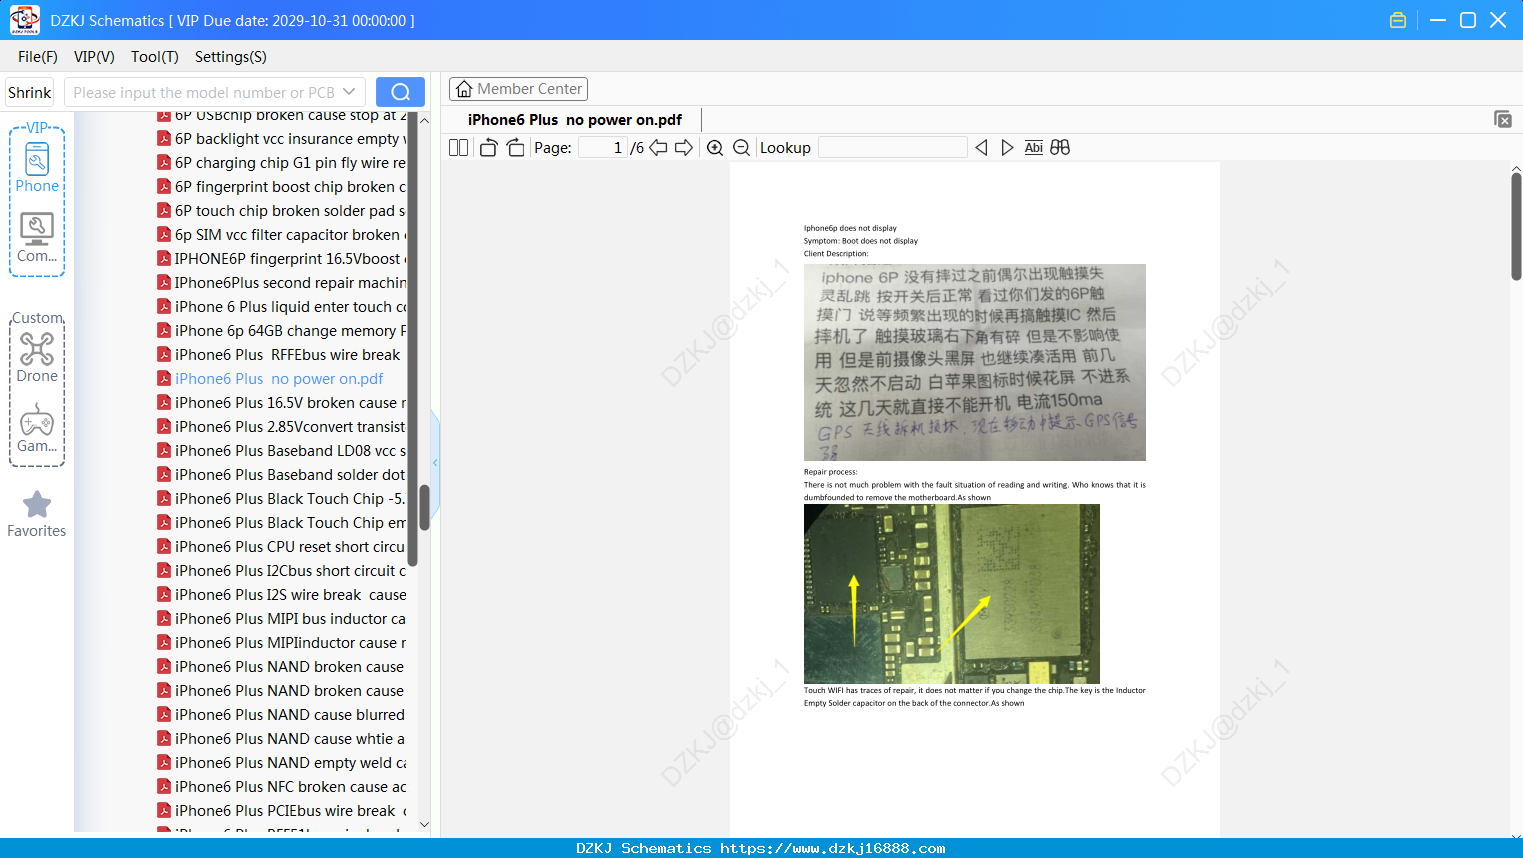The width and height of the screenshot is (1523, 858).
Task: Click the Shrink button
Action: point(30,92)
